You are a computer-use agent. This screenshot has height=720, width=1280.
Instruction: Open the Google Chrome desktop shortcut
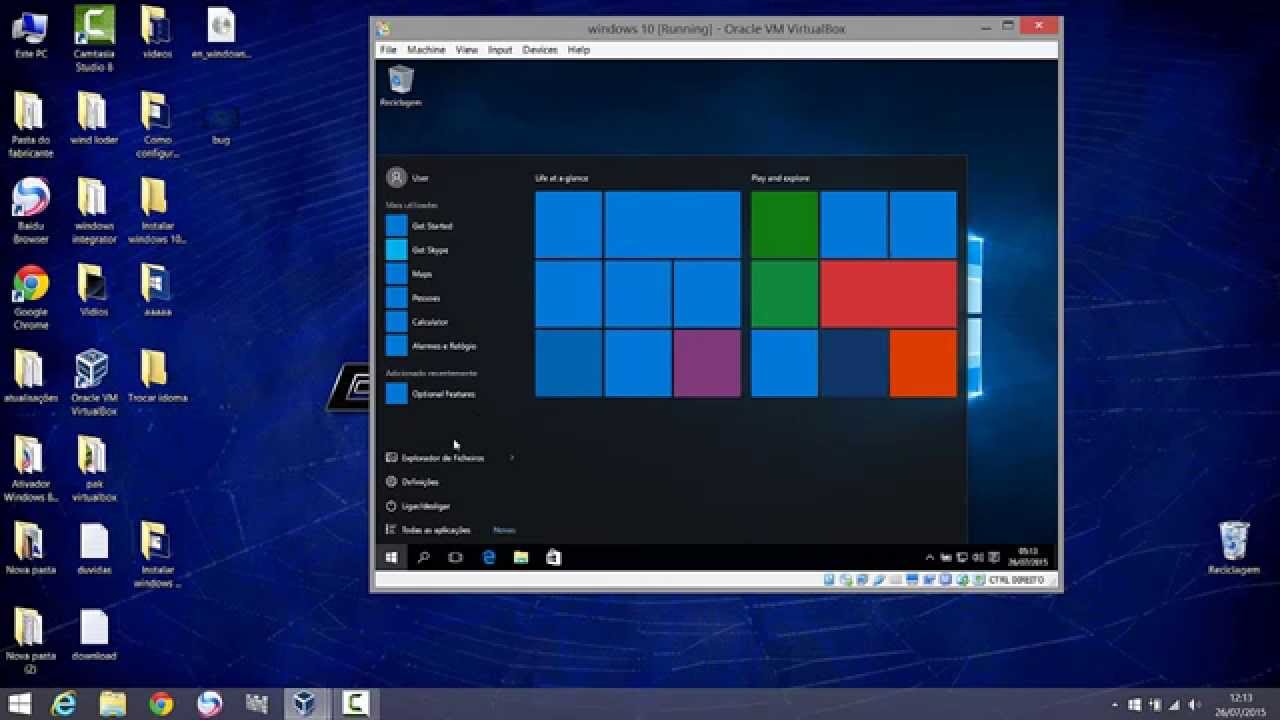[31, 298]
